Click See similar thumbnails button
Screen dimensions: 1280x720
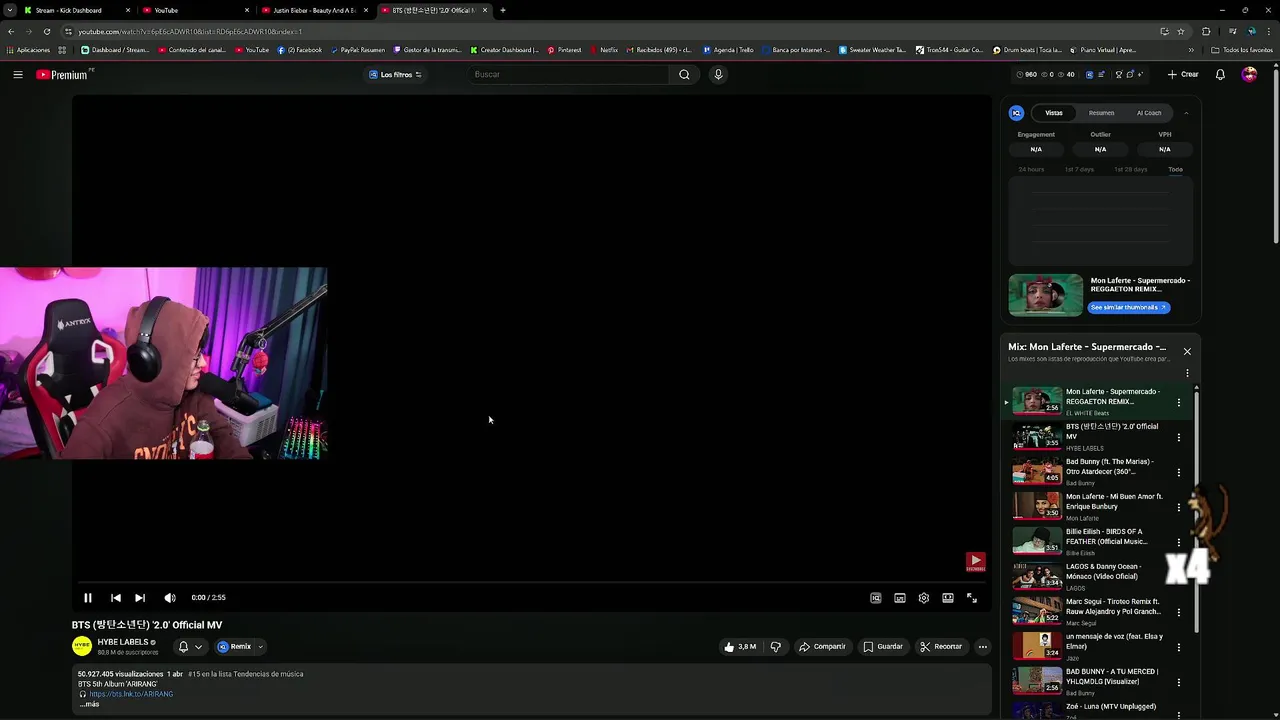tap(1129, 307)
